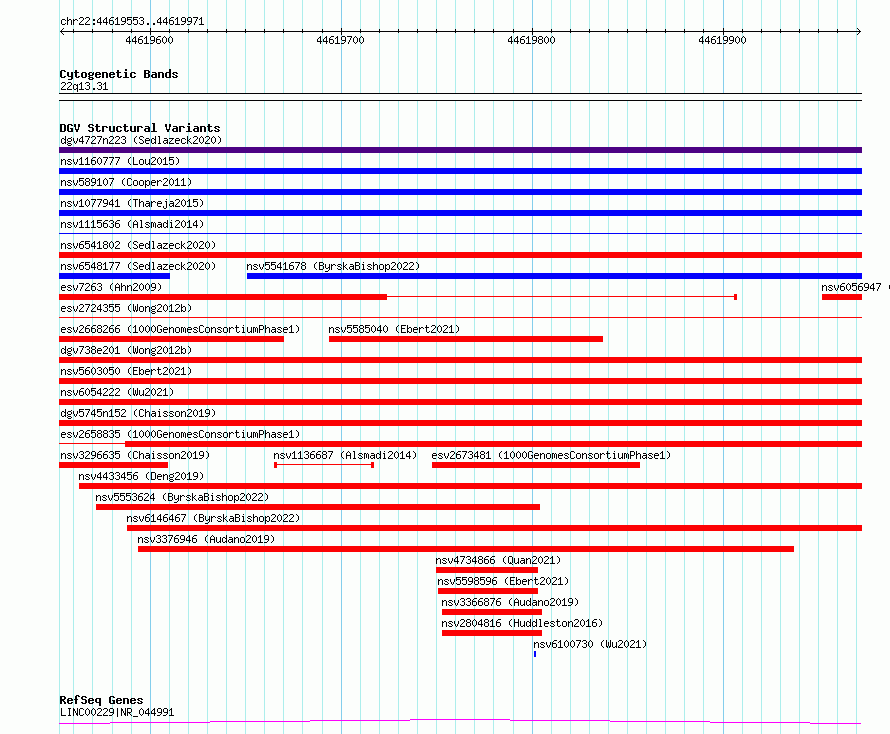The width and height of the screenshot is (890, 734).
Task: Click the red bar under nsv3296635
Action: 114,465
